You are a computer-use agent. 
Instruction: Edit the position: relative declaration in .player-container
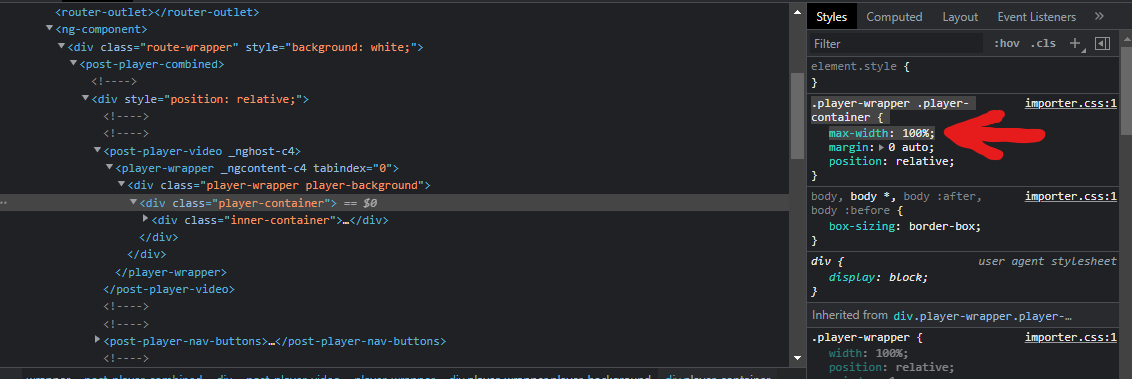coord(892,161)
